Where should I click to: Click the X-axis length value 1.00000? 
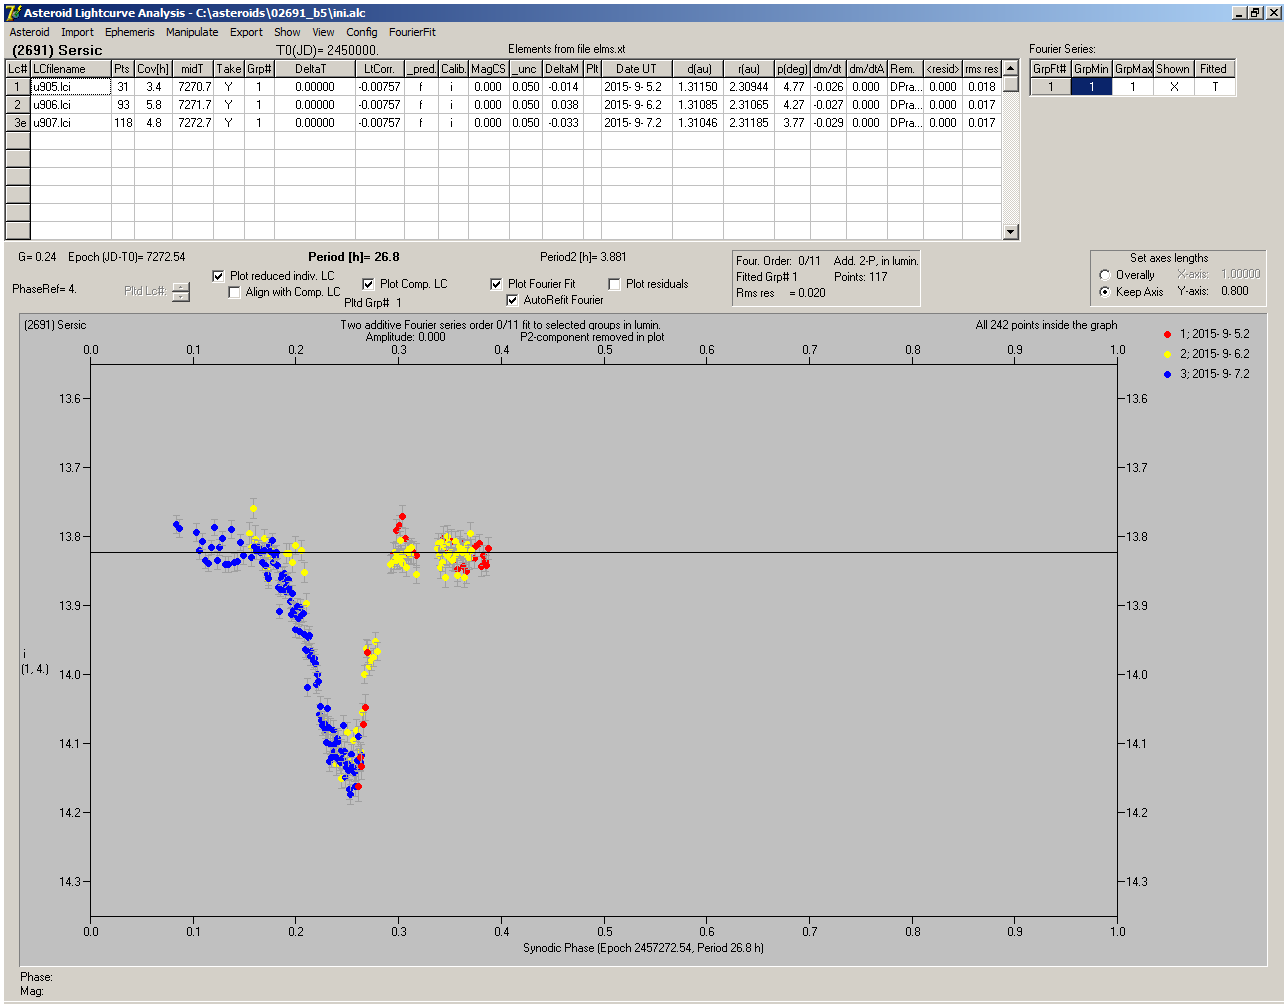click(1241, 274)
